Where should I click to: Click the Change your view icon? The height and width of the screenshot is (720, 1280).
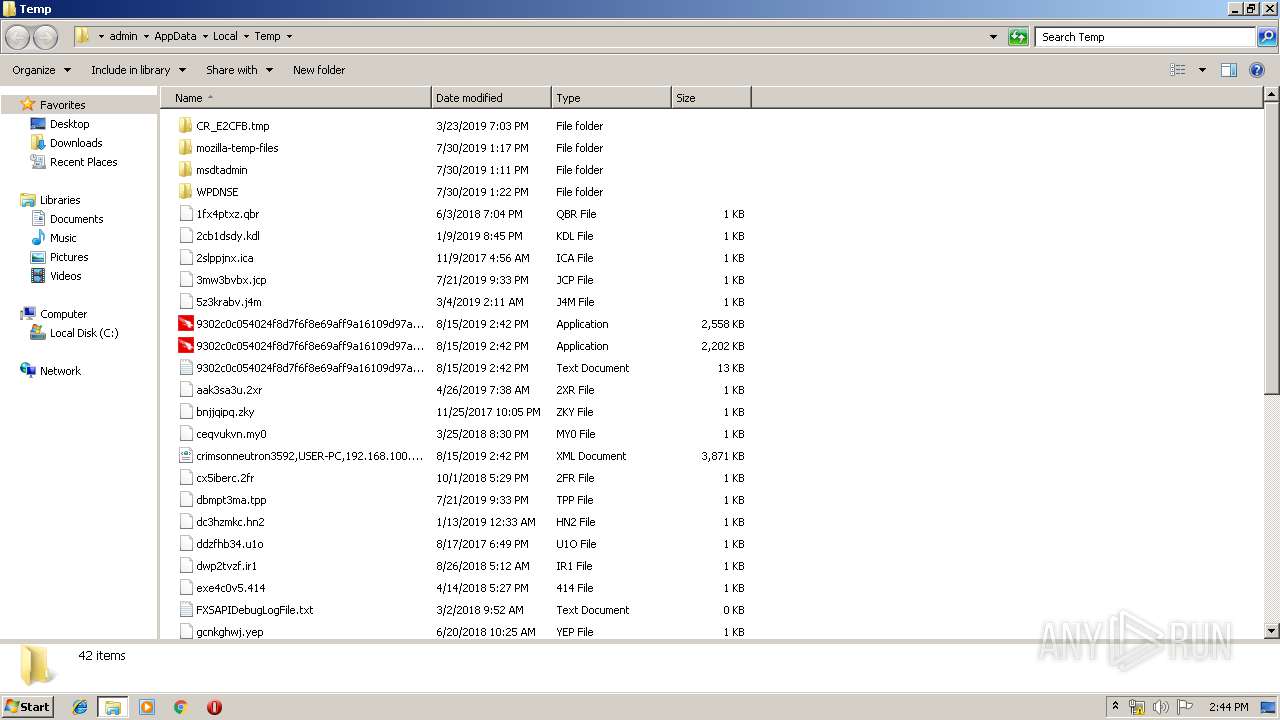[1178, 70]
